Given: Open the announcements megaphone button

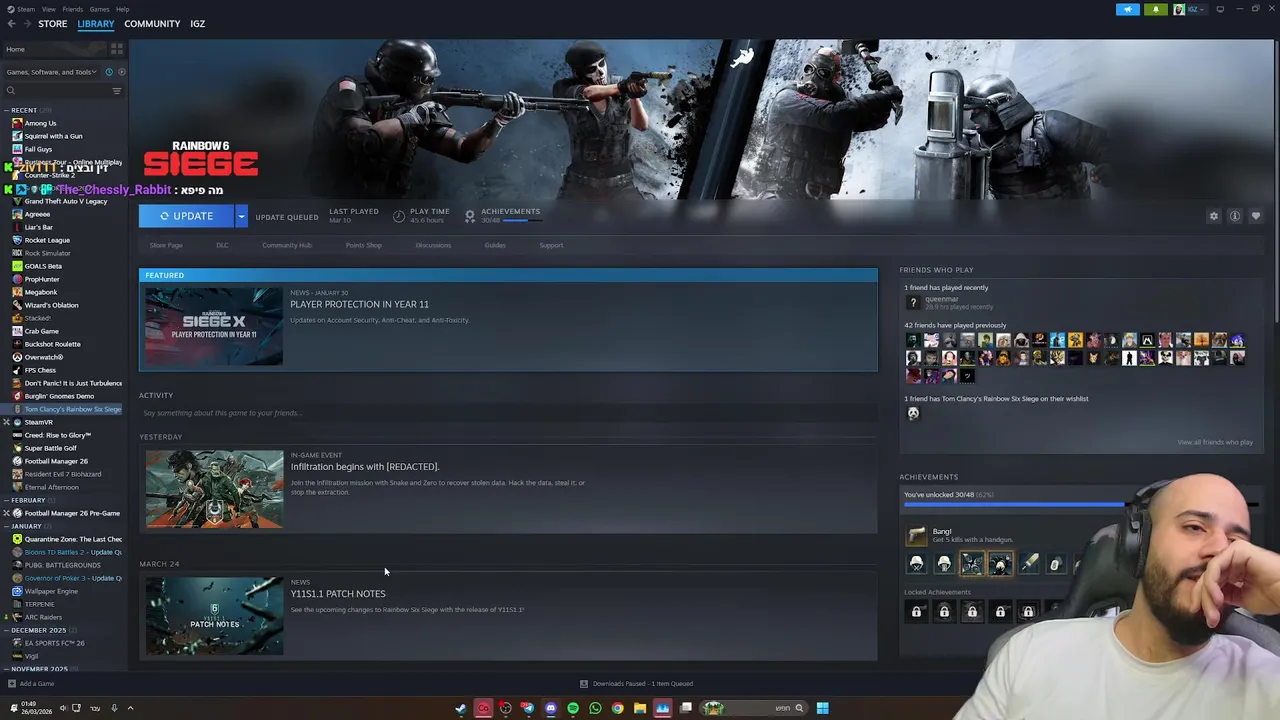Looking at the screenshot, I should [1127, 9].
